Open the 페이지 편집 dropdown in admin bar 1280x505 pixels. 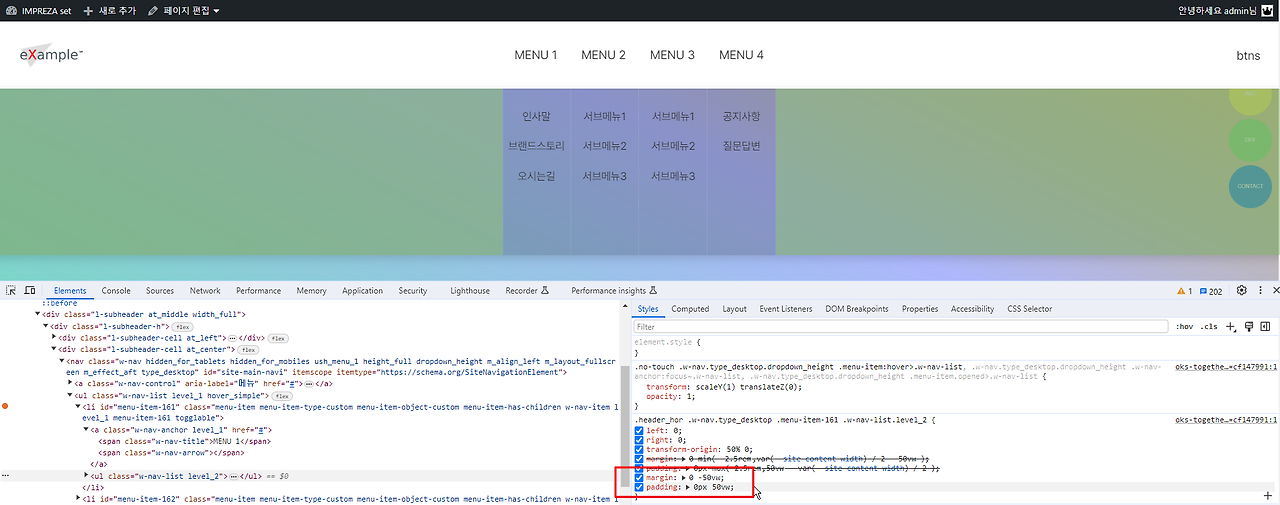[x=184, y=11]
